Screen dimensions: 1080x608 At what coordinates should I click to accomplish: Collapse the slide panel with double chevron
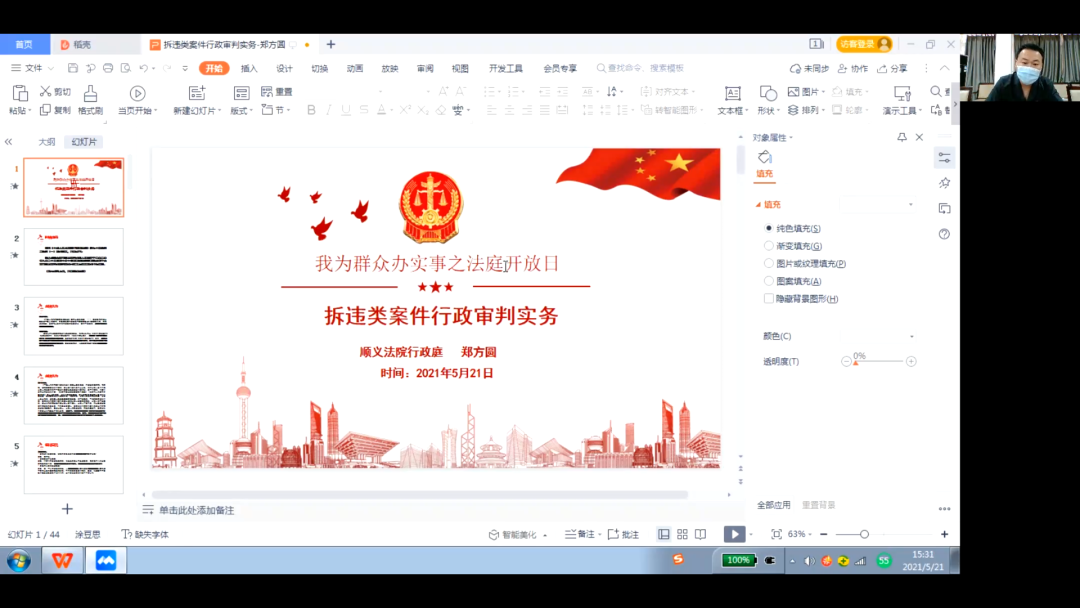click(x=8, y=142)
